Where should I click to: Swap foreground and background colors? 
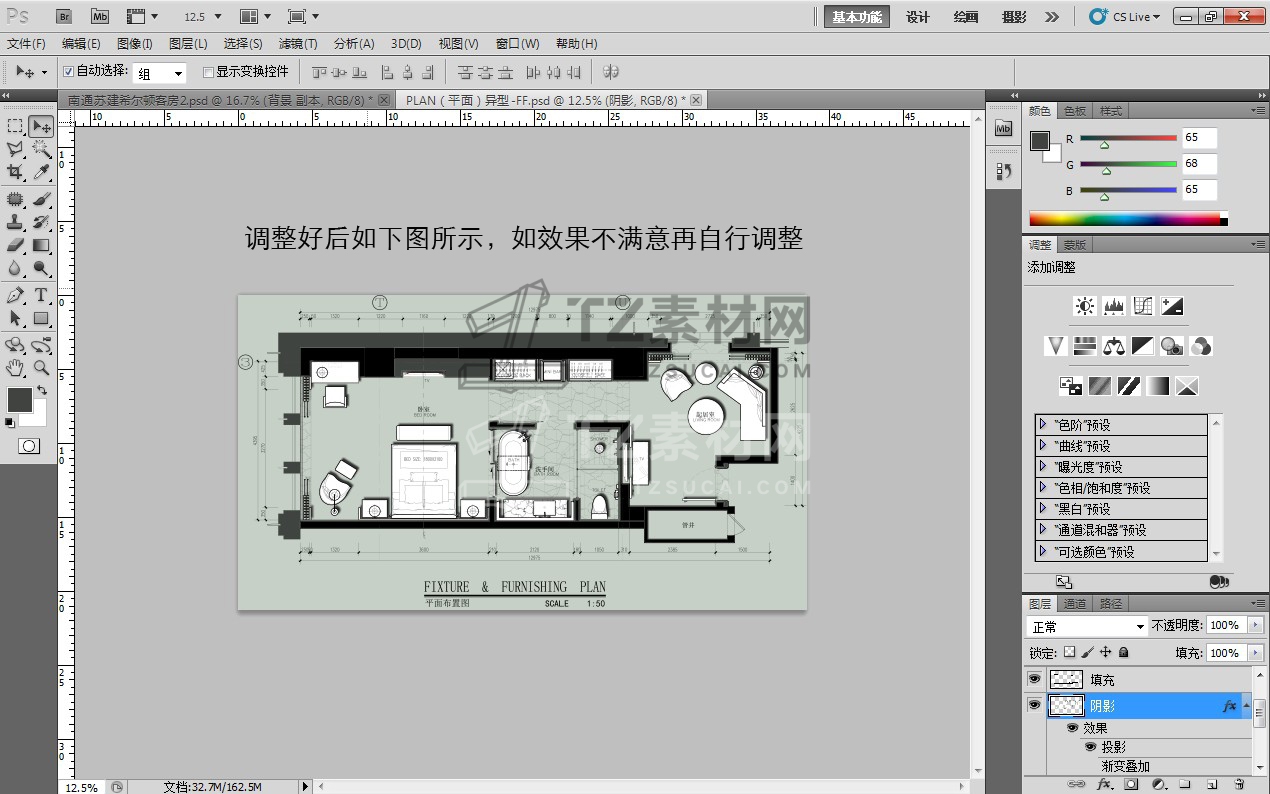point(42,390)
